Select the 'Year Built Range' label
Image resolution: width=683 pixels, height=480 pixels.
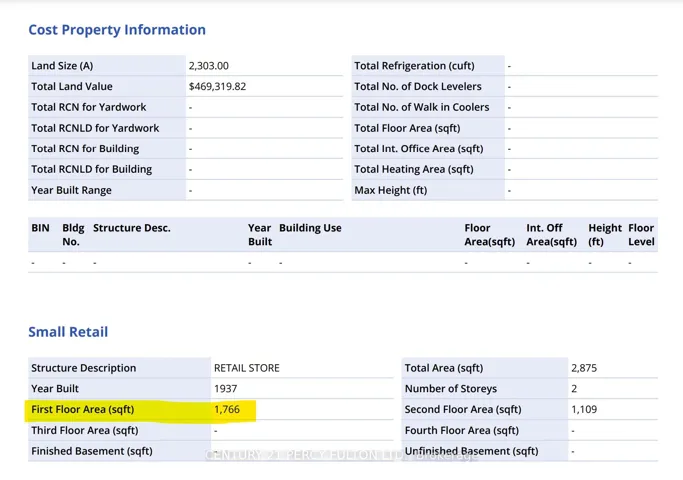(71, 190)
